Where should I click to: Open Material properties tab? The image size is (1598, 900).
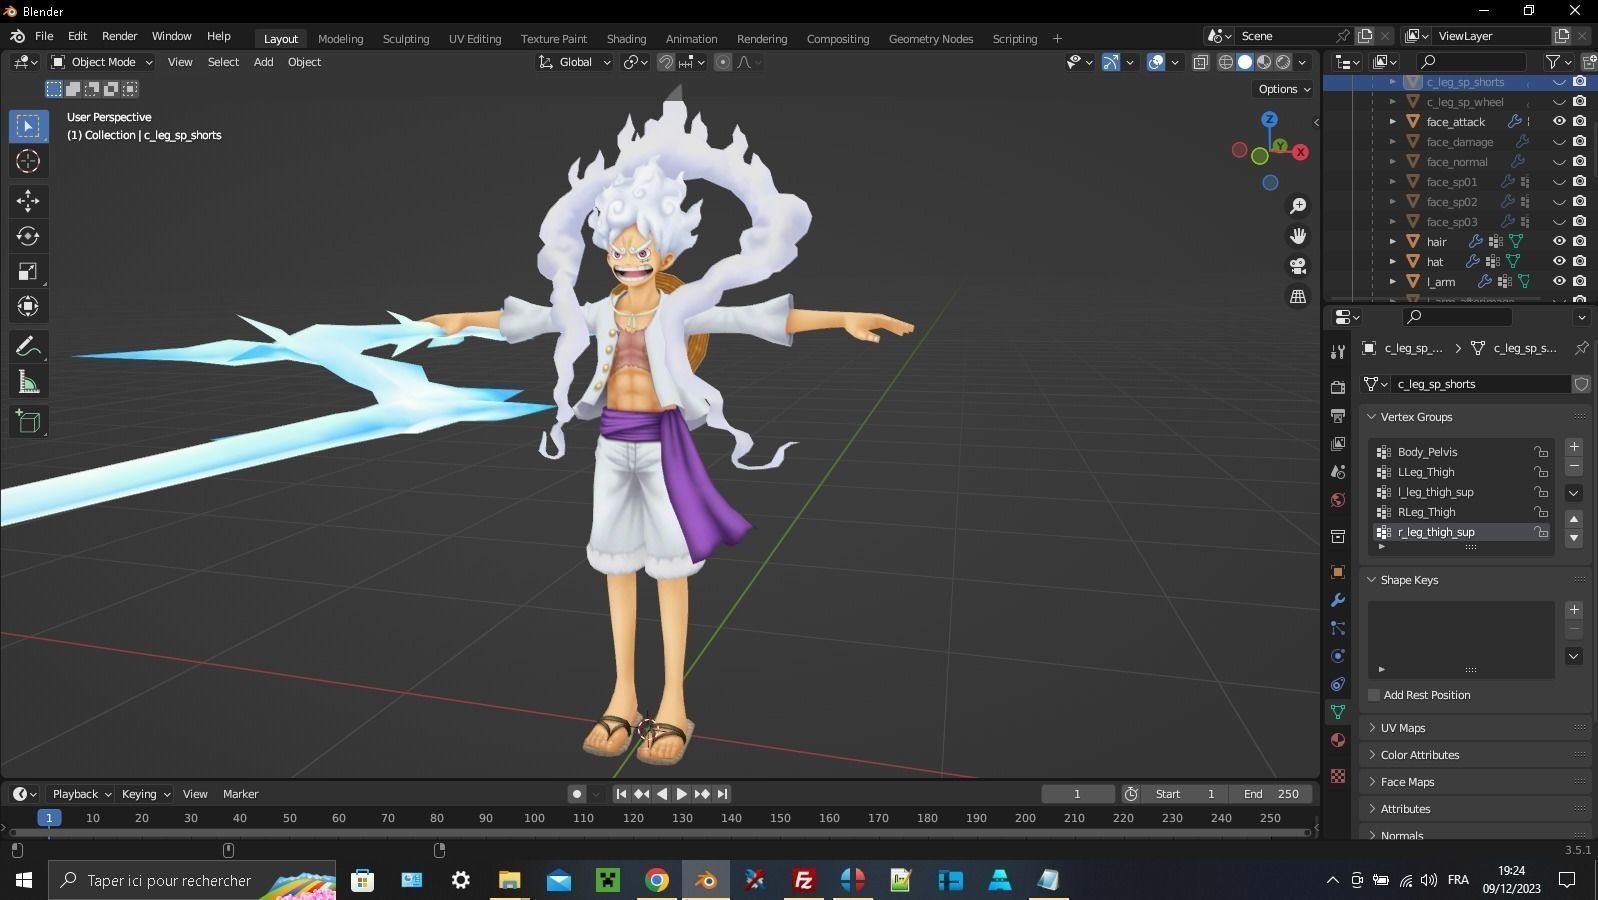[x=1338, y=740]
